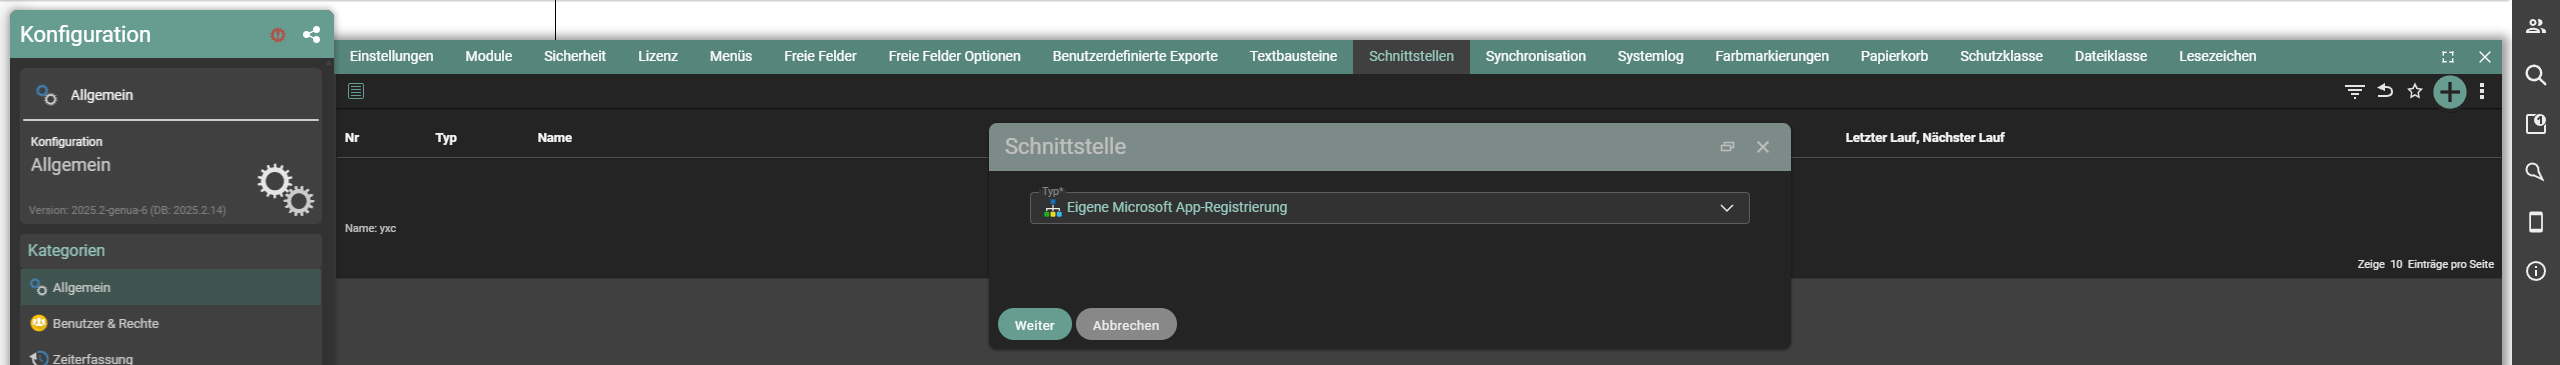2560x365 pixels.
Task: Sort by the Name column header
Action: coord(554,138)
